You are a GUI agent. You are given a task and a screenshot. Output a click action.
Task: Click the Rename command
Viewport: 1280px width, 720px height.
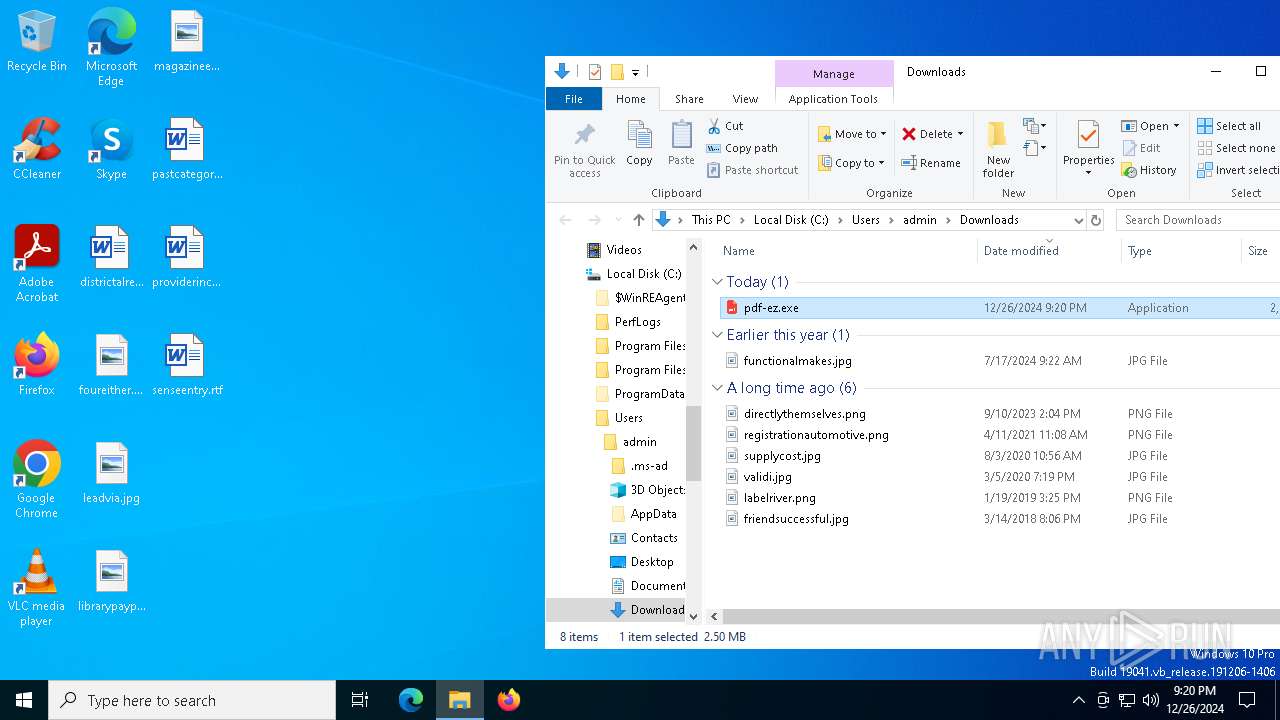[930, 163]
